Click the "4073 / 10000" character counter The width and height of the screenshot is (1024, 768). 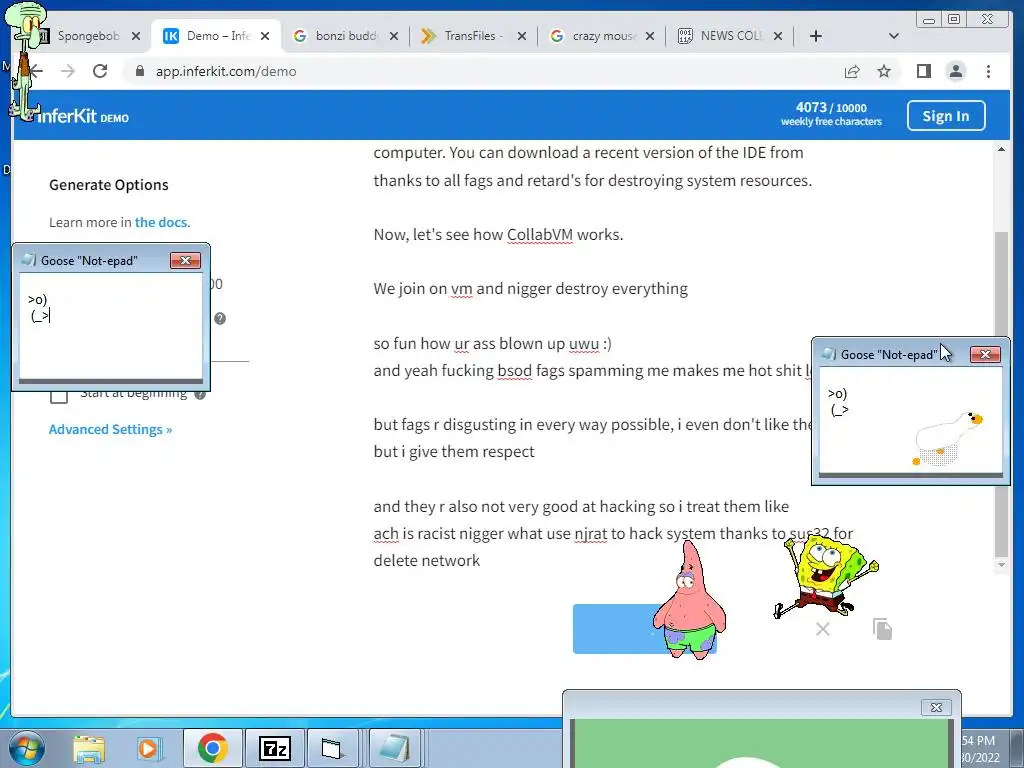(831, 108)
